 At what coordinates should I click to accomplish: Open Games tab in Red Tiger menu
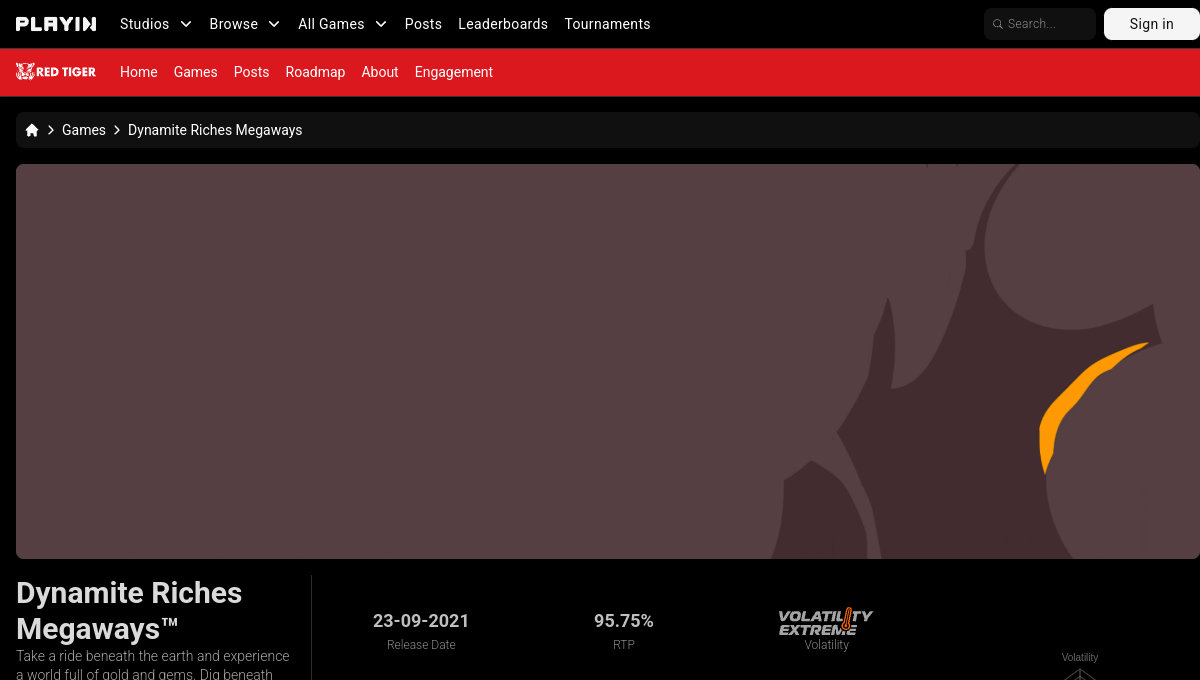point(195,72)
